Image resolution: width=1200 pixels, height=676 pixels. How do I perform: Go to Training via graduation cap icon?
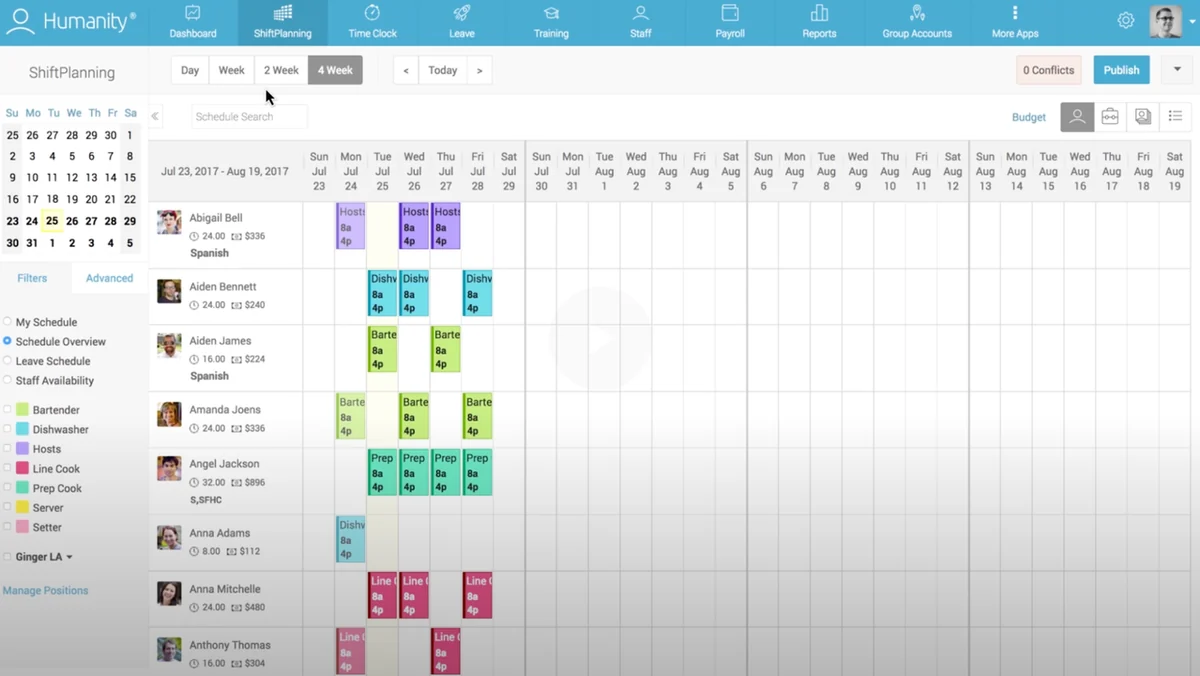pos(551,14)
